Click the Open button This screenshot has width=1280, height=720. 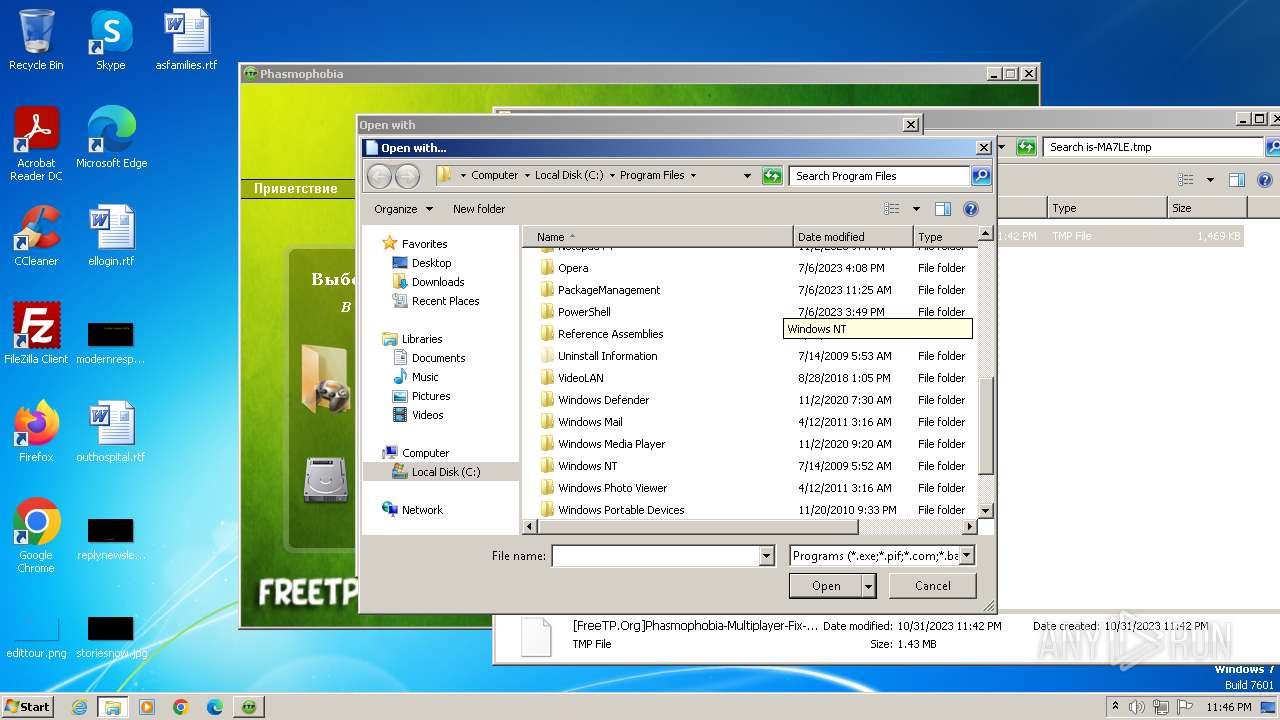(x=825, y=586)
